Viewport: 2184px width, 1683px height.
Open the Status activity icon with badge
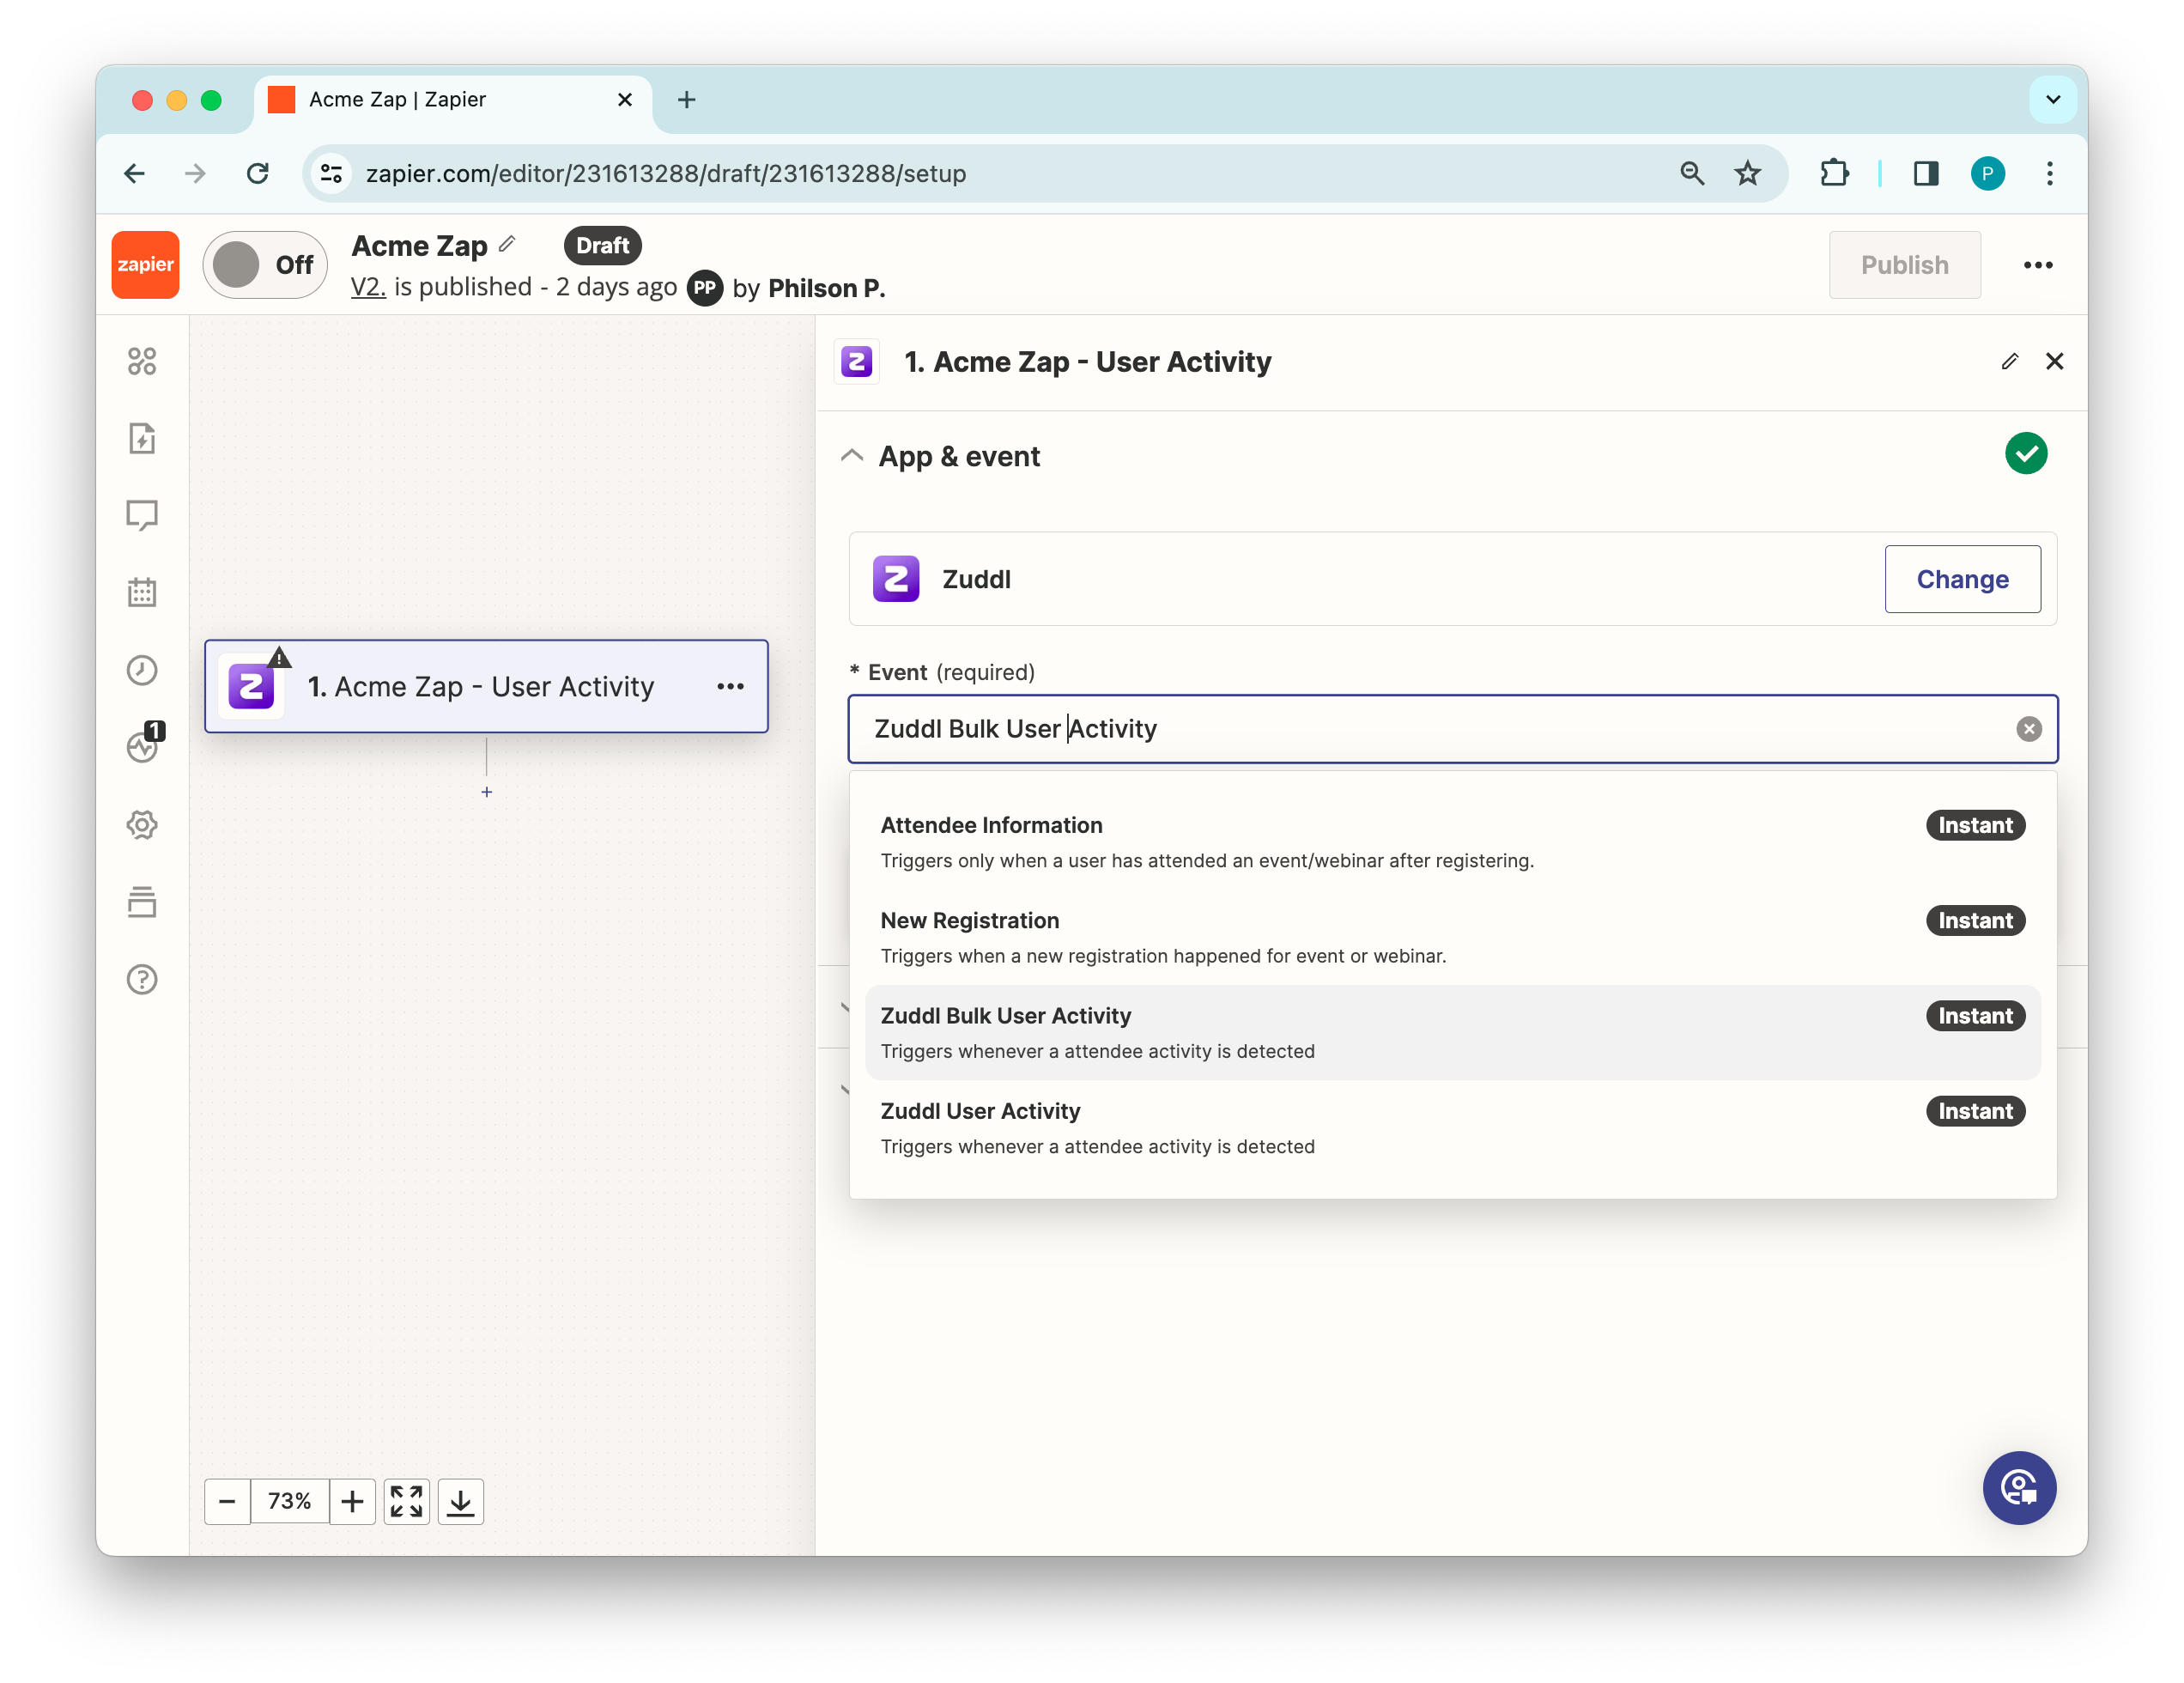pyautogui.click(x=142, y=747)
